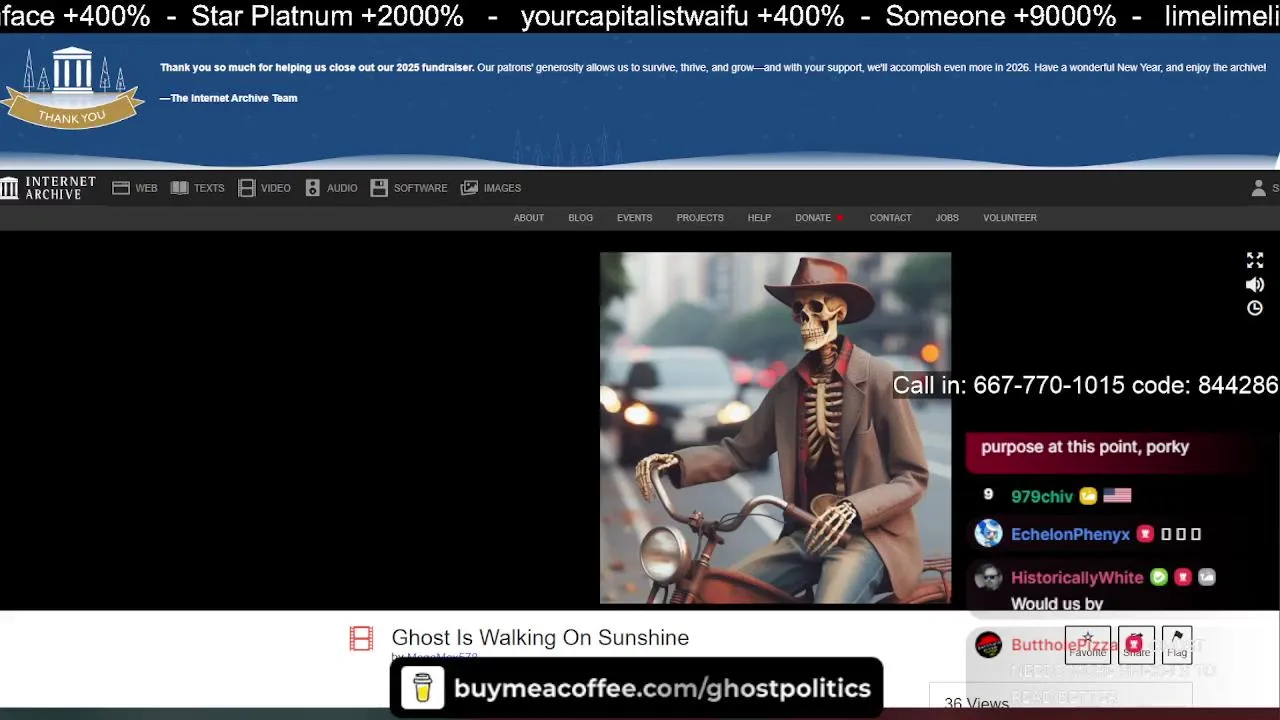Click the user account icon
The width and height of the screenshot is (1280, 720).
pyautogui.click(x=1259, y=188)
